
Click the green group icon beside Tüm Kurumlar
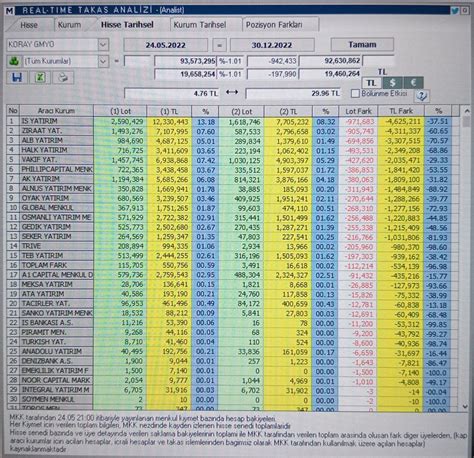pos(14,61)
